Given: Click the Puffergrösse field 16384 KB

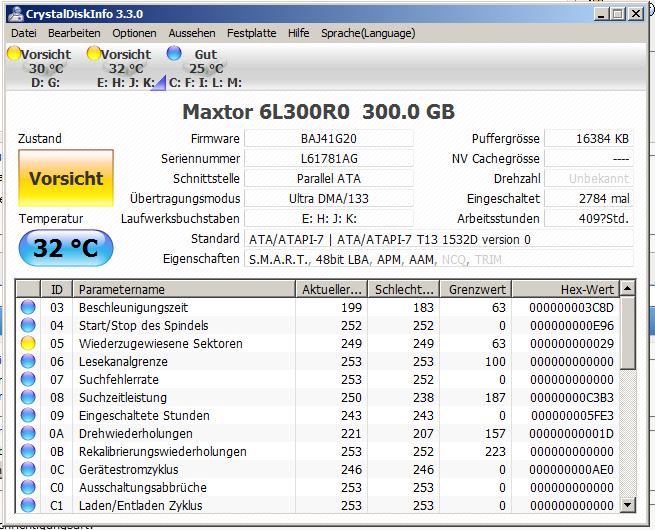Looking at the screenshot, I should point(589,138).
